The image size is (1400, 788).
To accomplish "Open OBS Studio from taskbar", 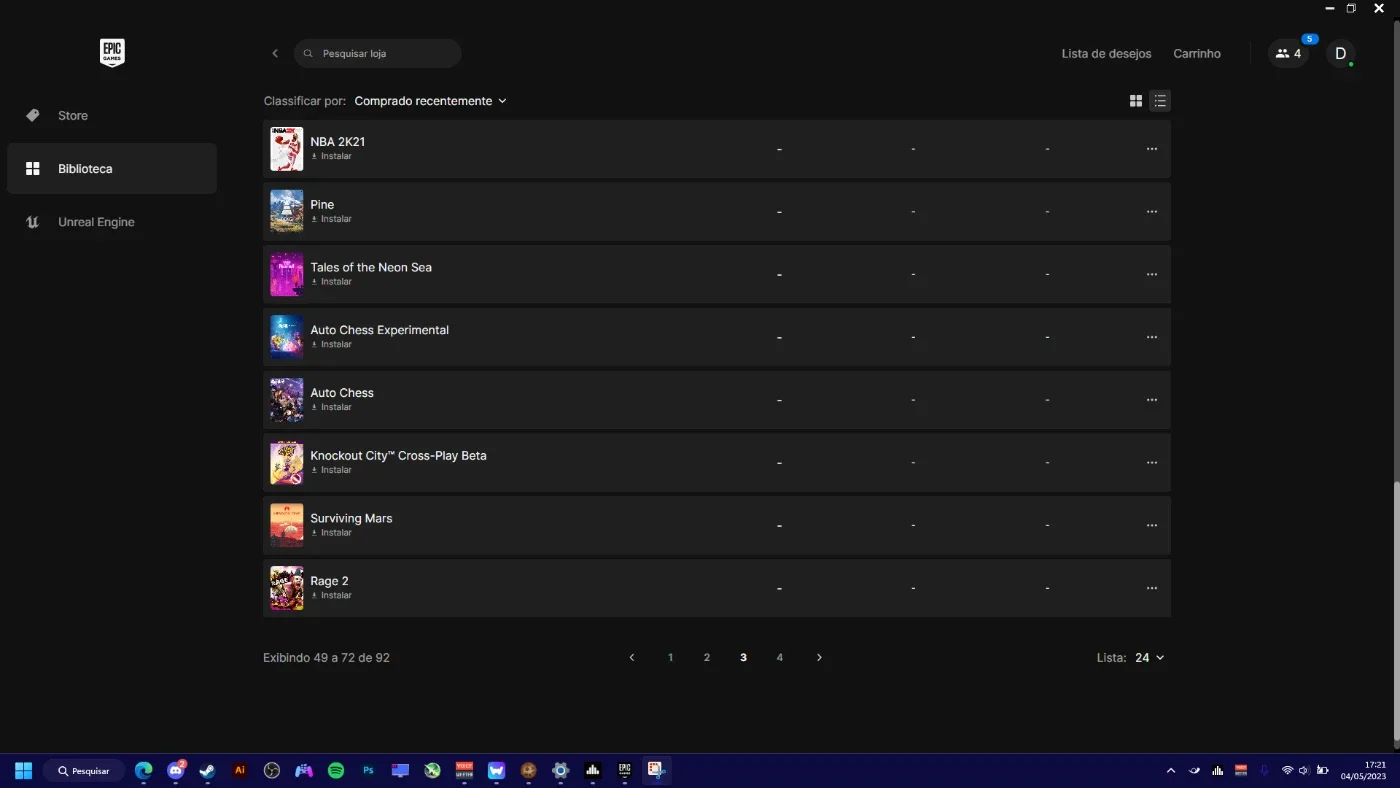I will pos(272,771).
